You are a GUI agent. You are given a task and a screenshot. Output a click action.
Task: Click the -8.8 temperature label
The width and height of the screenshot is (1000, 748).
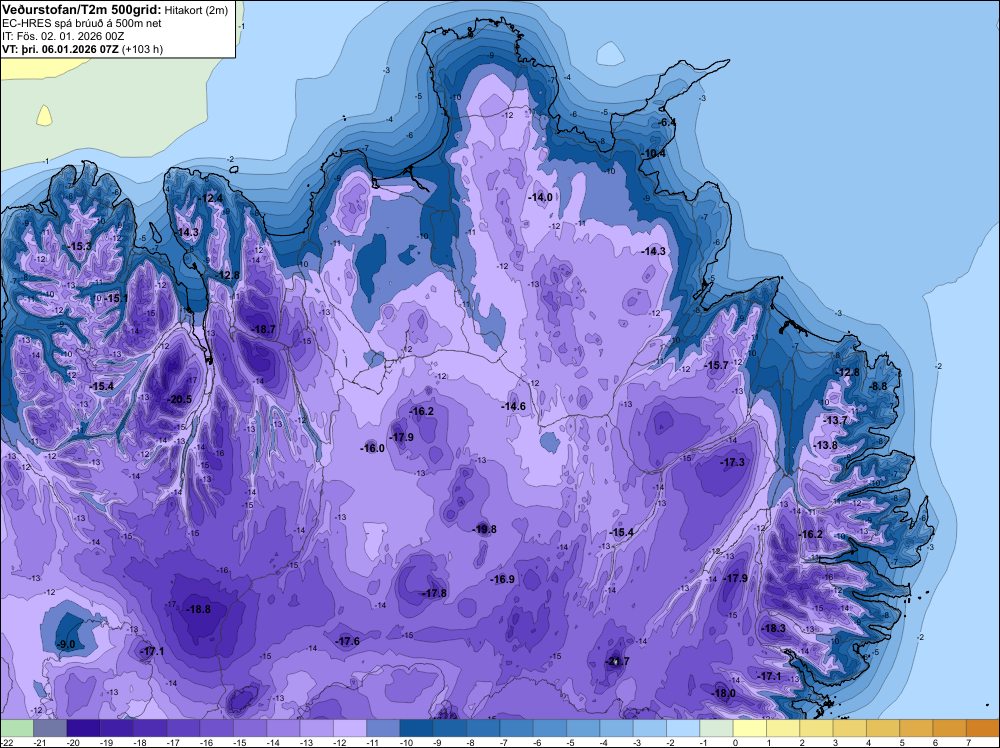[878, 386]
